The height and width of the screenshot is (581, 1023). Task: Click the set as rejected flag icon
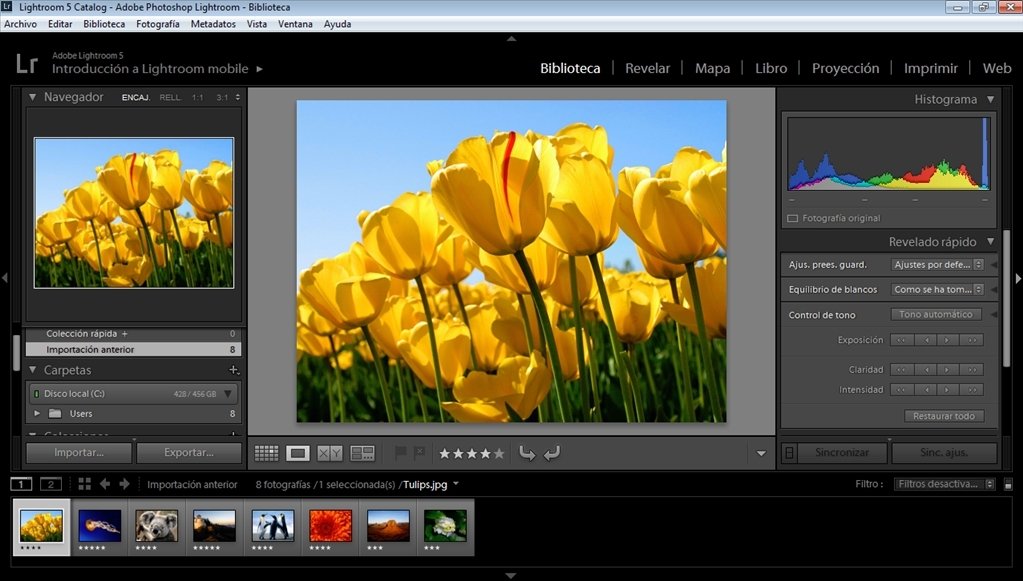(421, 452)
